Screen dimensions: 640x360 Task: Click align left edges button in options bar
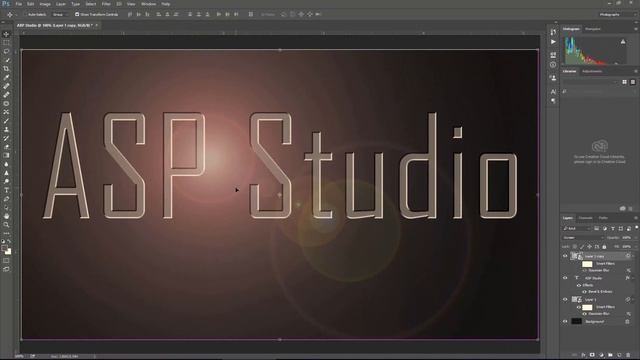pyautogui.click(x=159, y=14)
